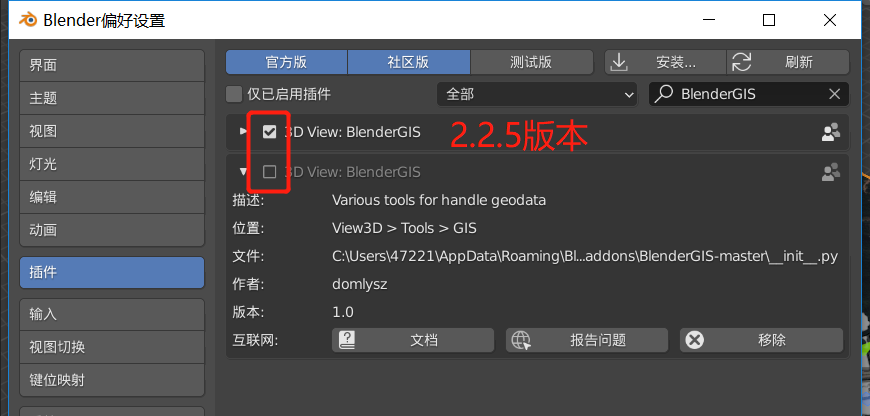Viewport: 870px width, 416px height.
Task: Click the remove X circle icon
Action: tap(694, 339)
